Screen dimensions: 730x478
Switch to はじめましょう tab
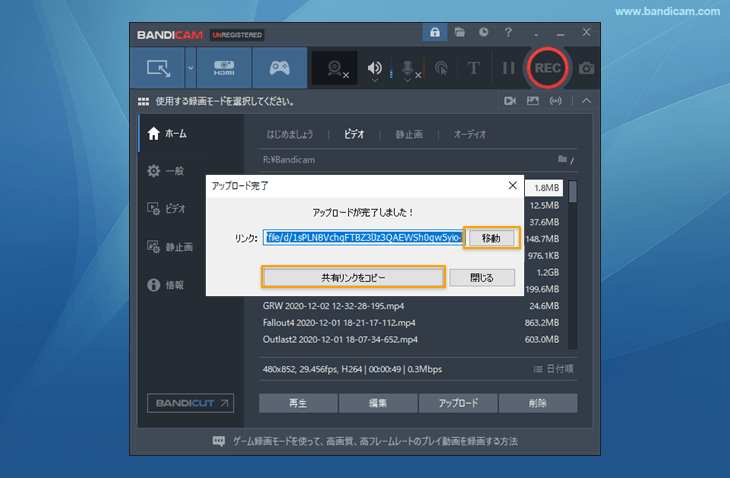click(x=290, y=135)
